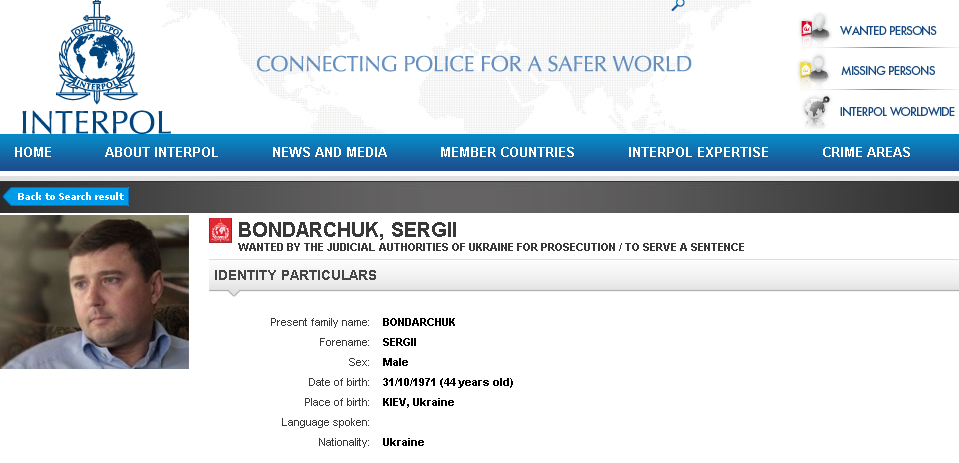Click the Missing Persons yellow notice icon
This screenshot has width=959, height=463.
(816, 70)
